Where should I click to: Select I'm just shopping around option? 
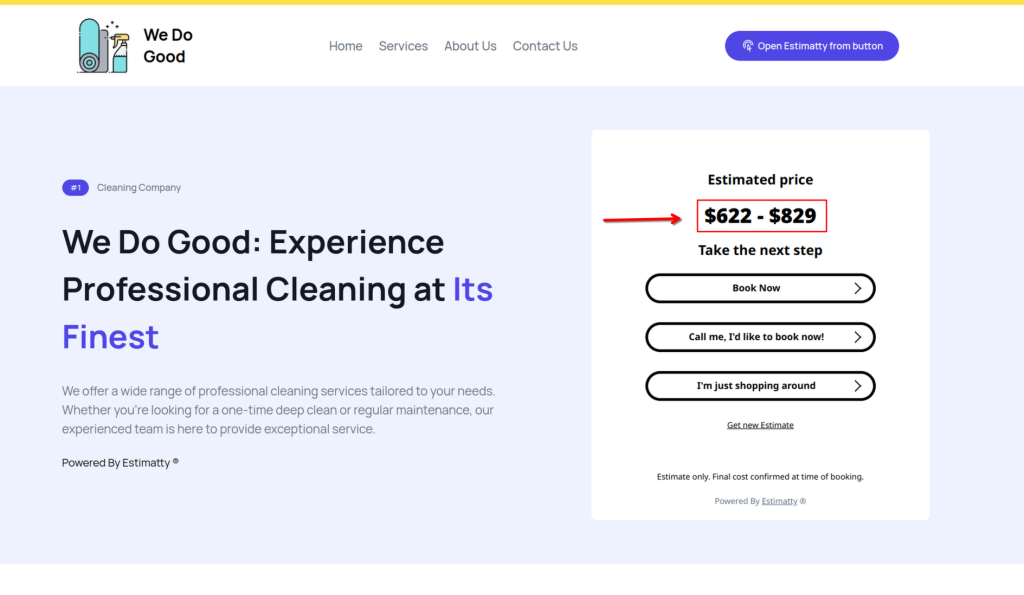pos(760,386)
